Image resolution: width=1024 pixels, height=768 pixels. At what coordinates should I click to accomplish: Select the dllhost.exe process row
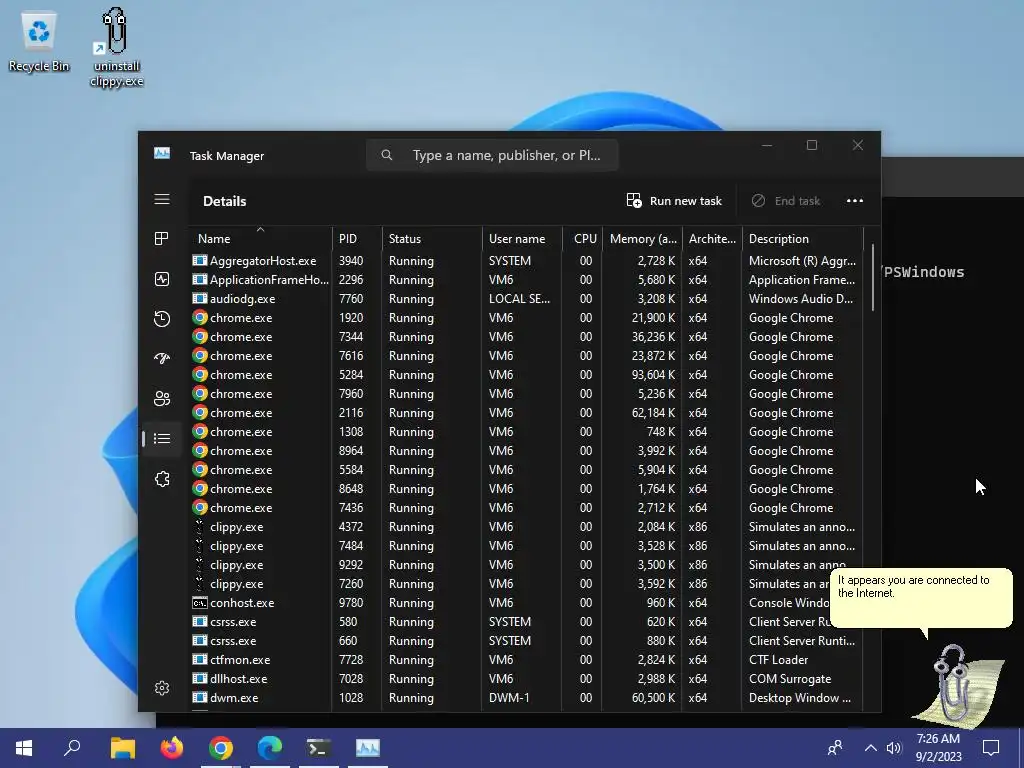coord(526,679)
